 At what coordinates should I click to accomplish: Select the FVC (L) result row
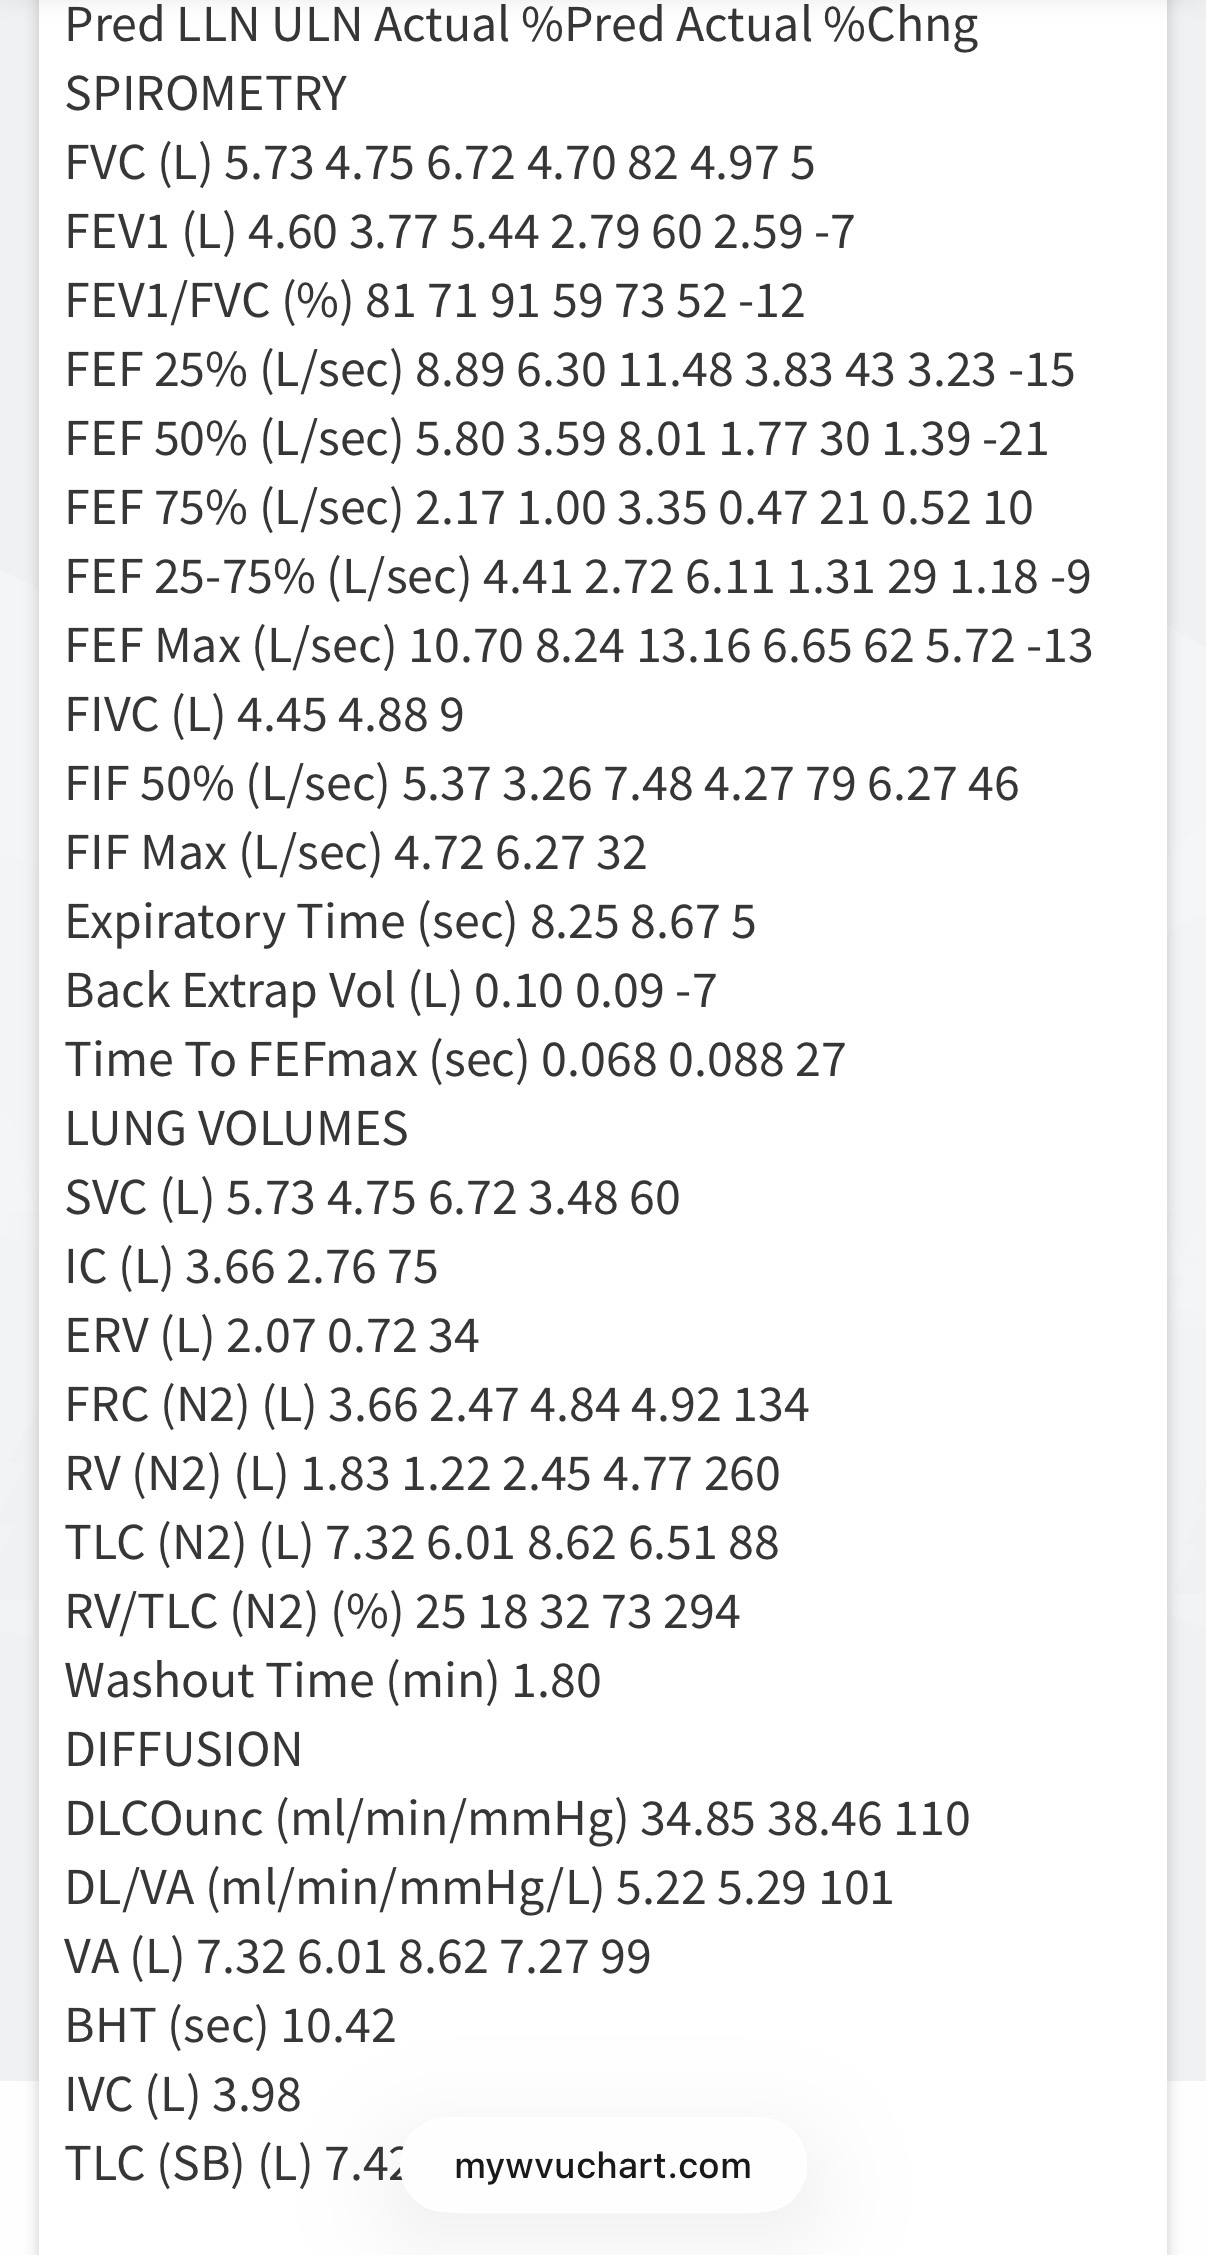click(x=439, y=163)
